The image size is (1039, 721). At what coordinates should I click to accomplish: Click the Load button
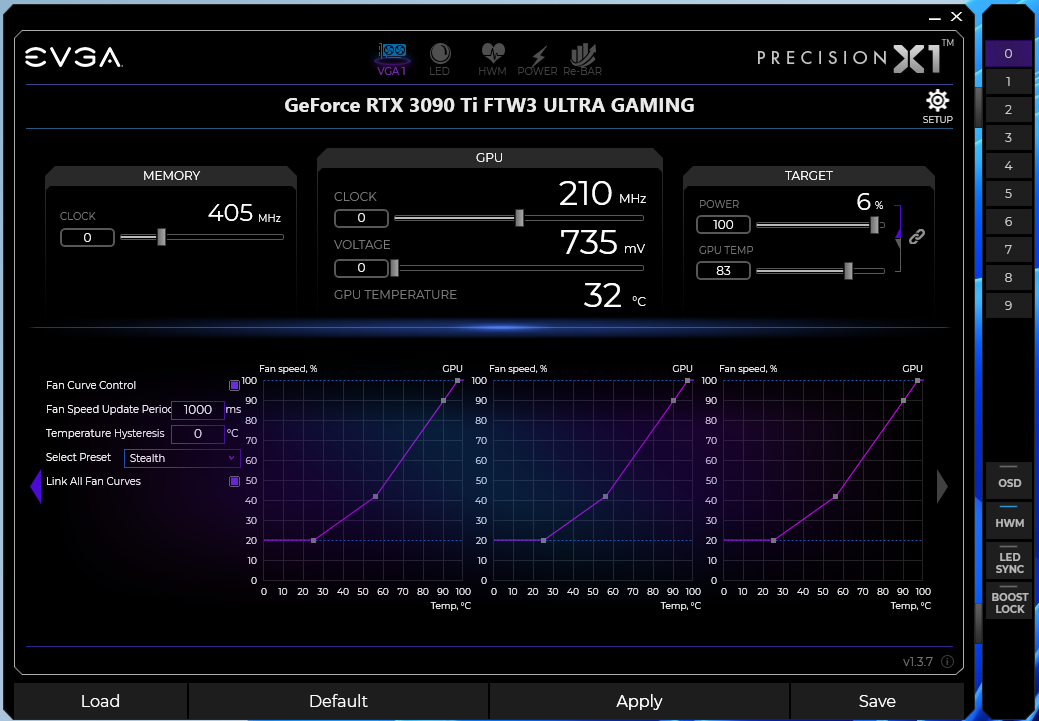point(100,701)
